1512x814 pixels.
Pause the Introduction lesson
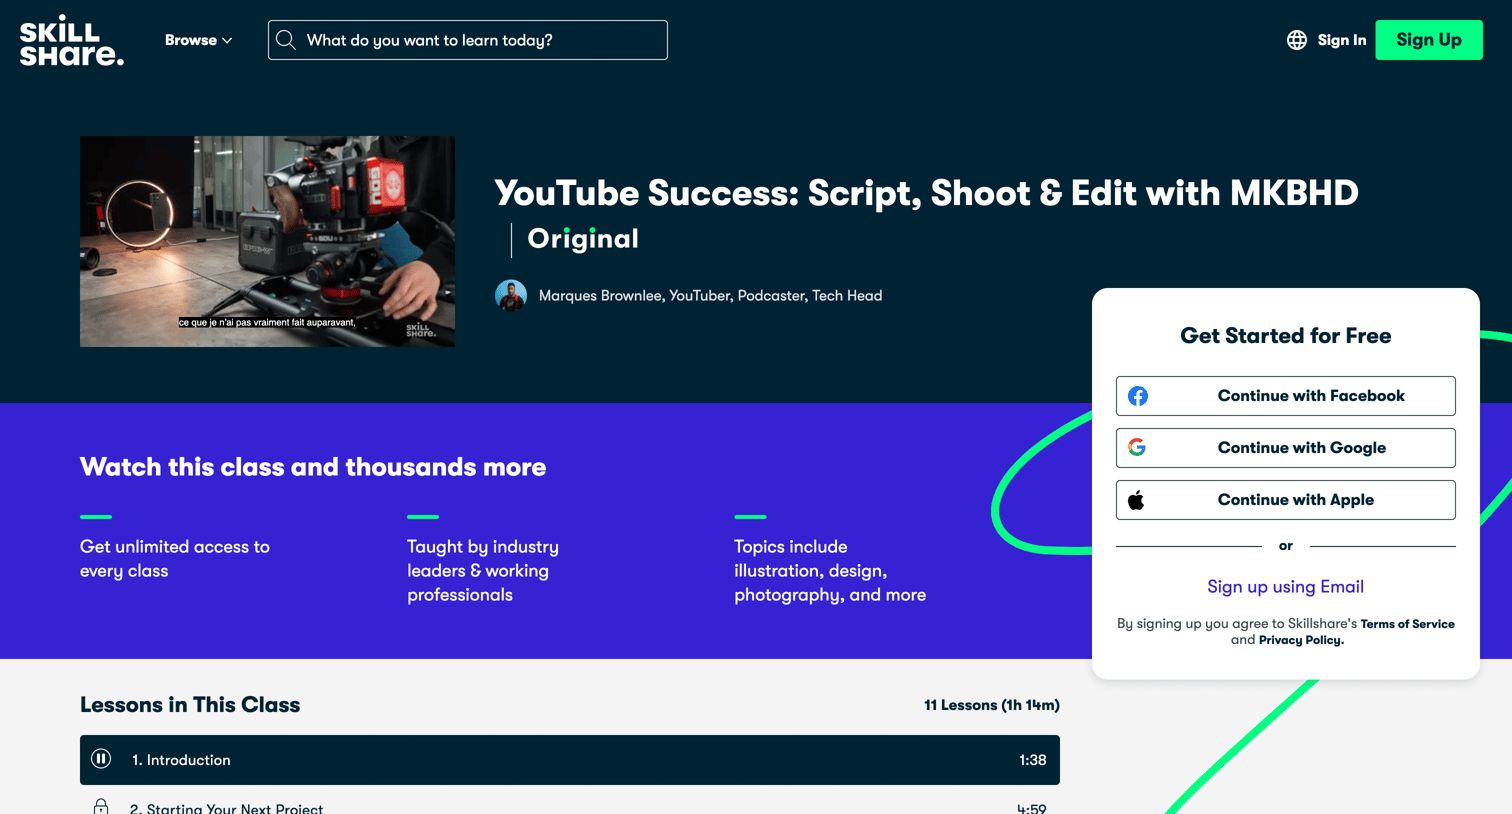101,759
